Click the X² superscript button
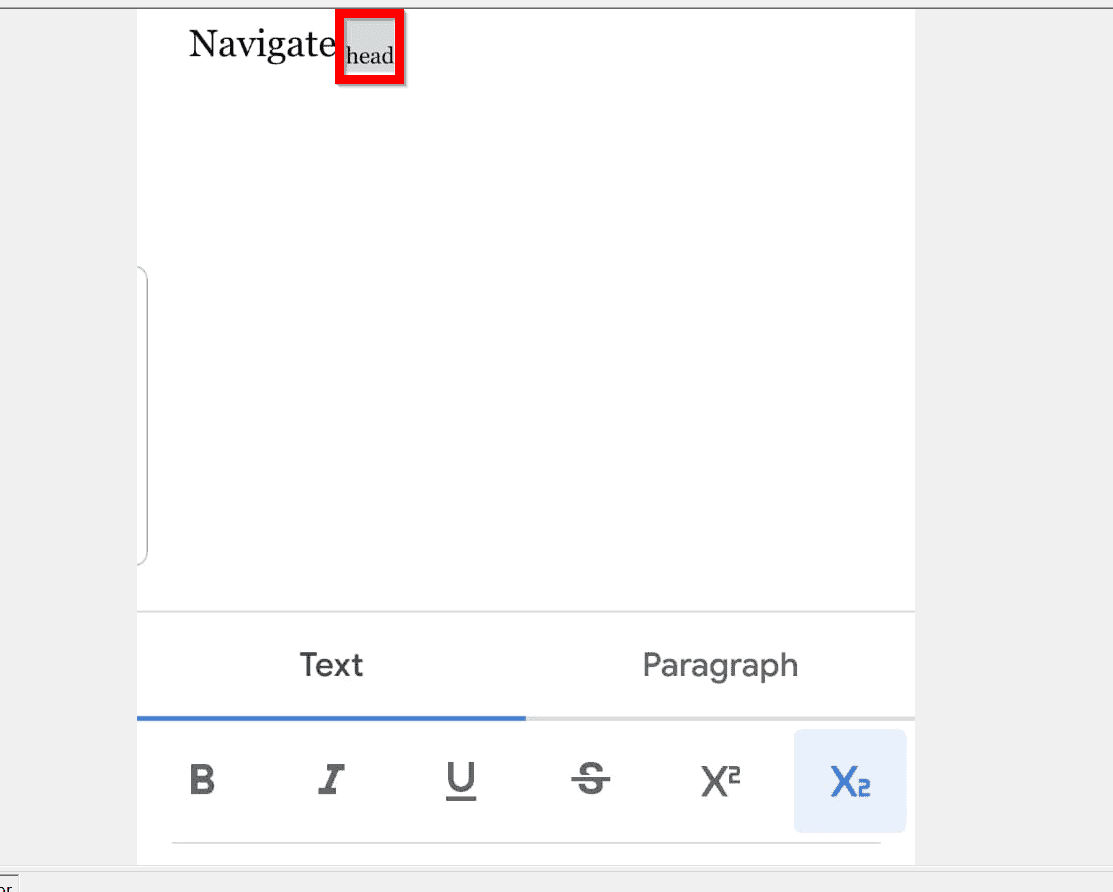 click(x=720, y=781)
